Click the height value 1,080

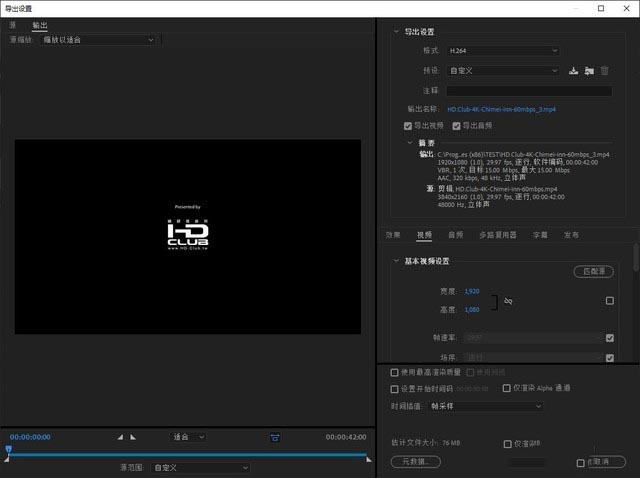point(472,310)
